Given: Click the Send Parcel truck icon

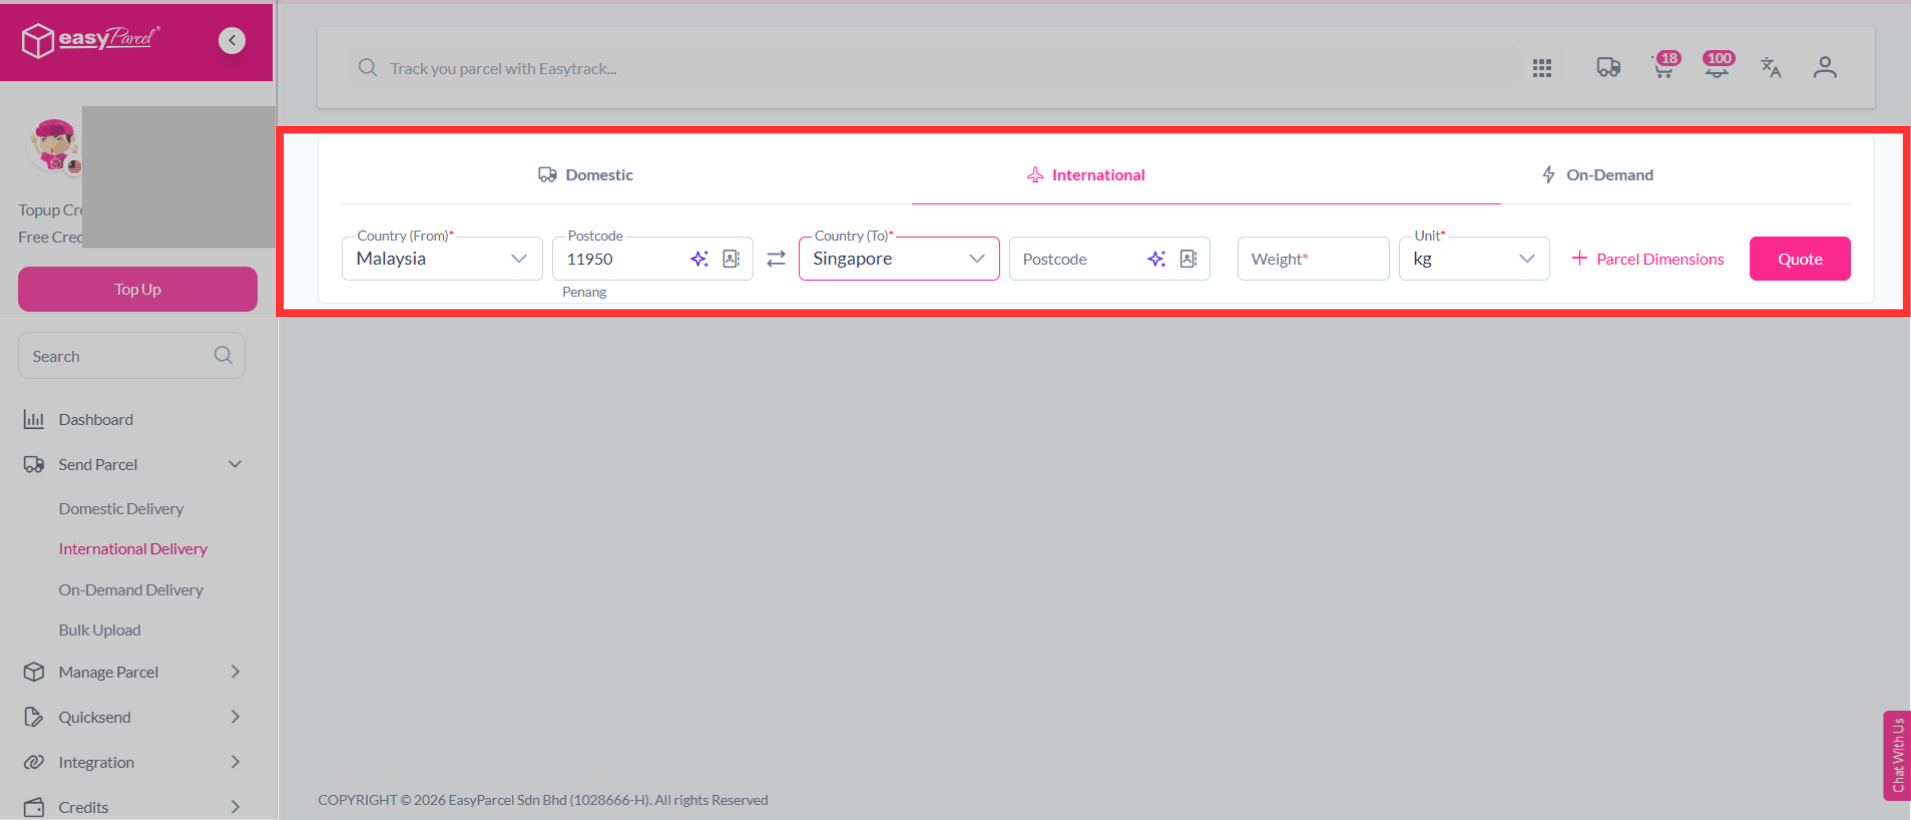Looking at the screenshot, I should (34, 464).
